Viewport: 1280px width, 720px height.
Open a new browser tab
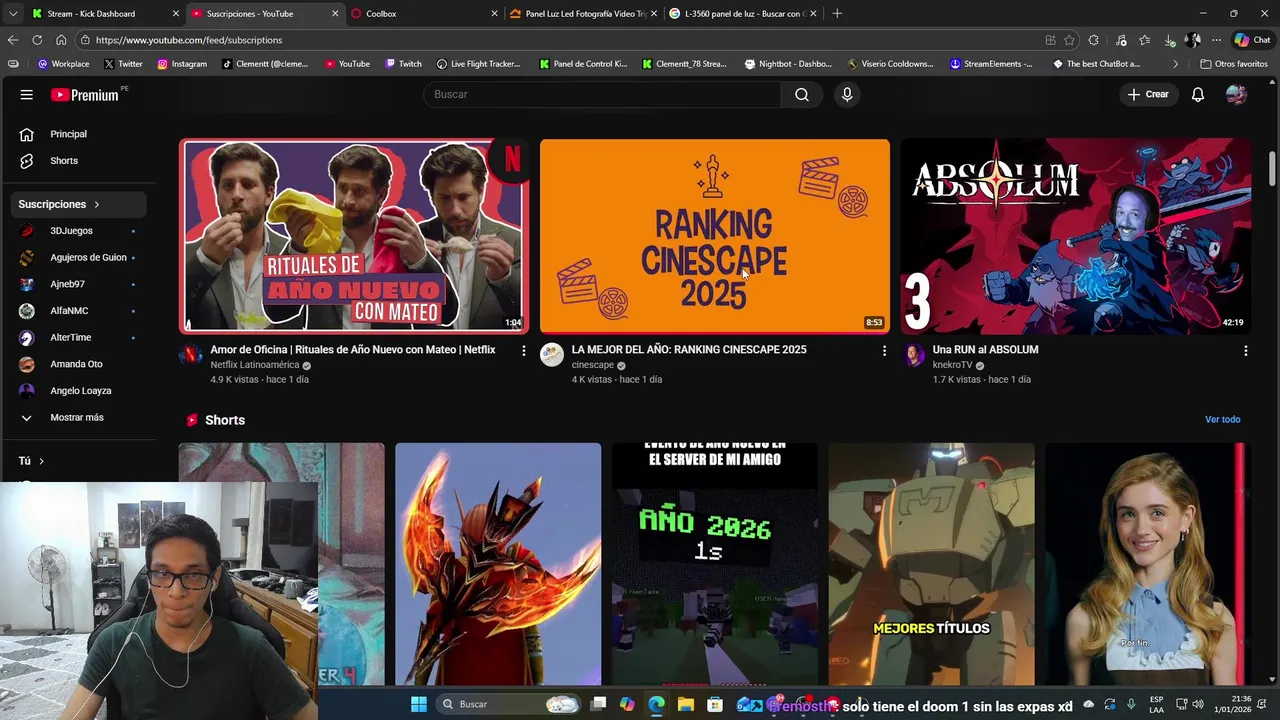click(x=837, y=13)
